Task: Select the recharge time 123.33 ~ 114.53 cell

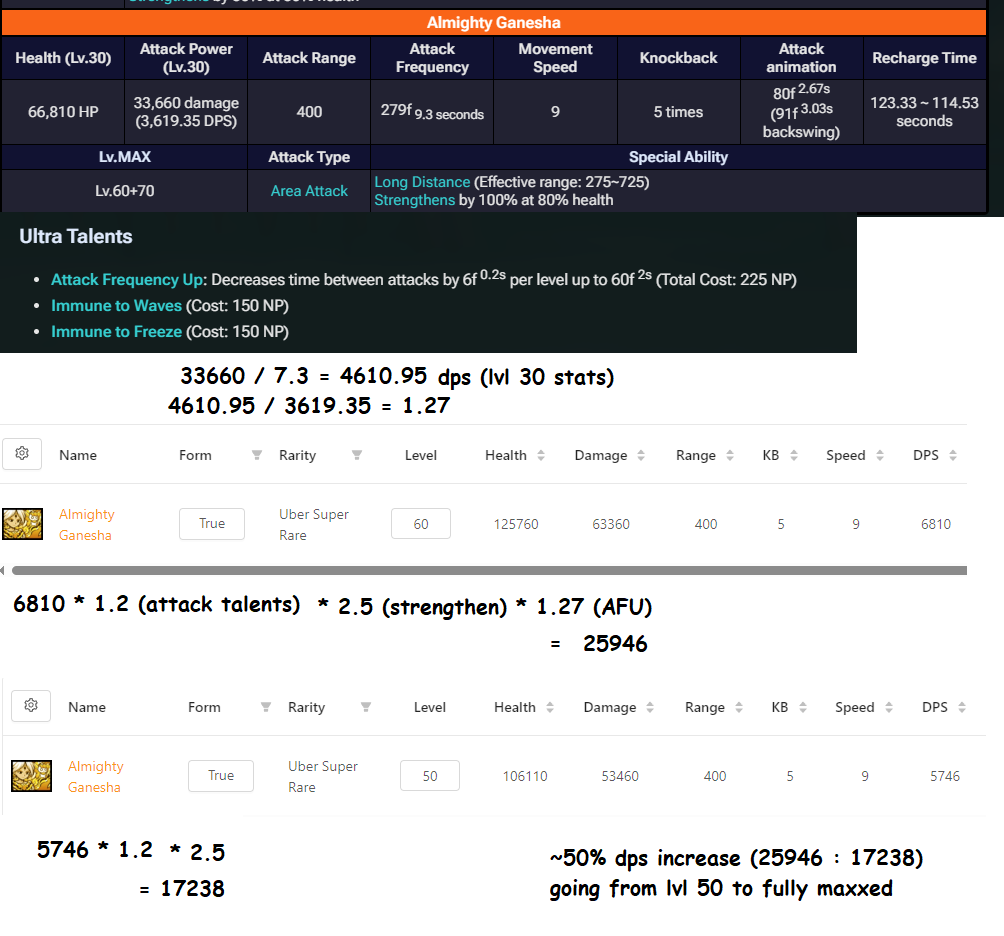Action: (925, 112)
